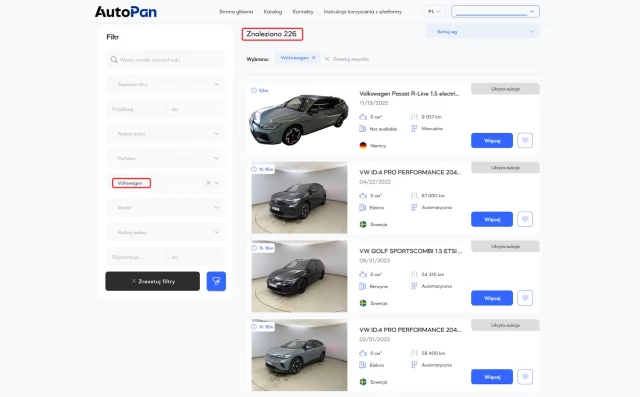
Task: Open the photo of ID.4 dated 04/22/2022
Action: tap(299, 198)
